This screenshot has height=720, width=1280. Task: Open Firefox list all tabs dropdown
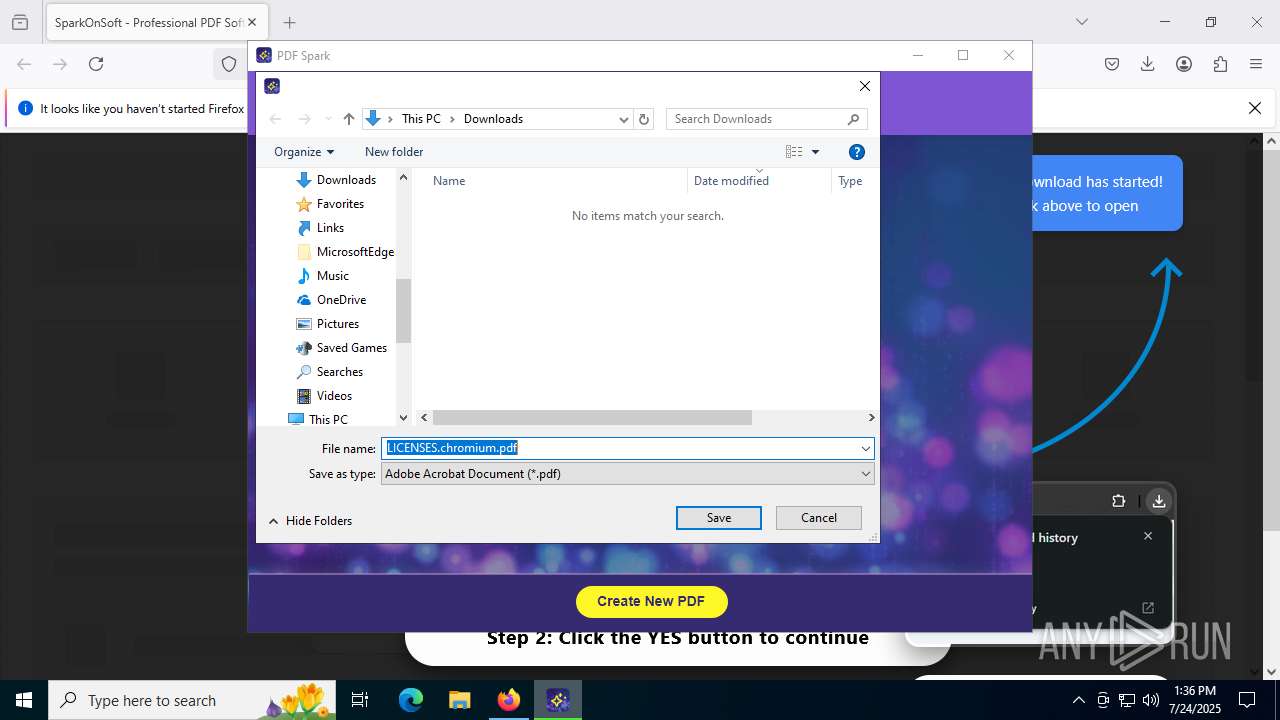point(1081,22)
